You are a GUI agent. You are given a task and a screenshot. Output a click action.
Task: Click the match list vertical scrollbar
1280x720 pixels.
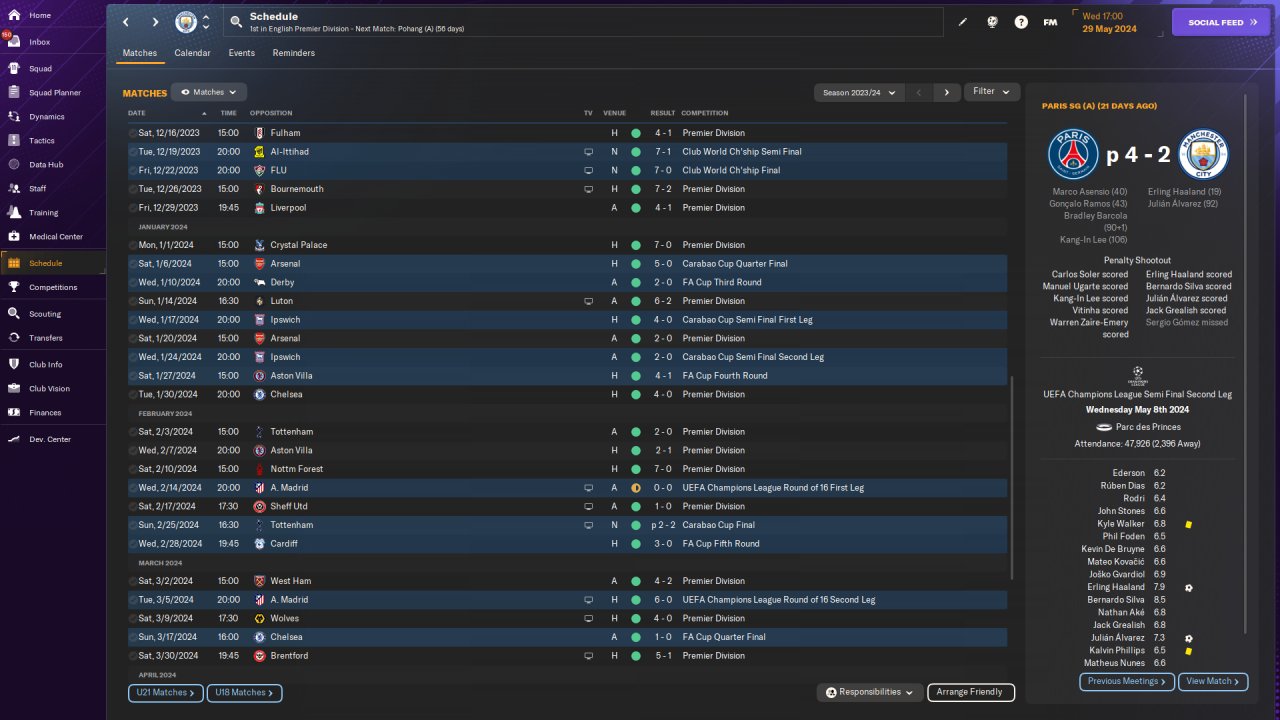pos(1012,478)
